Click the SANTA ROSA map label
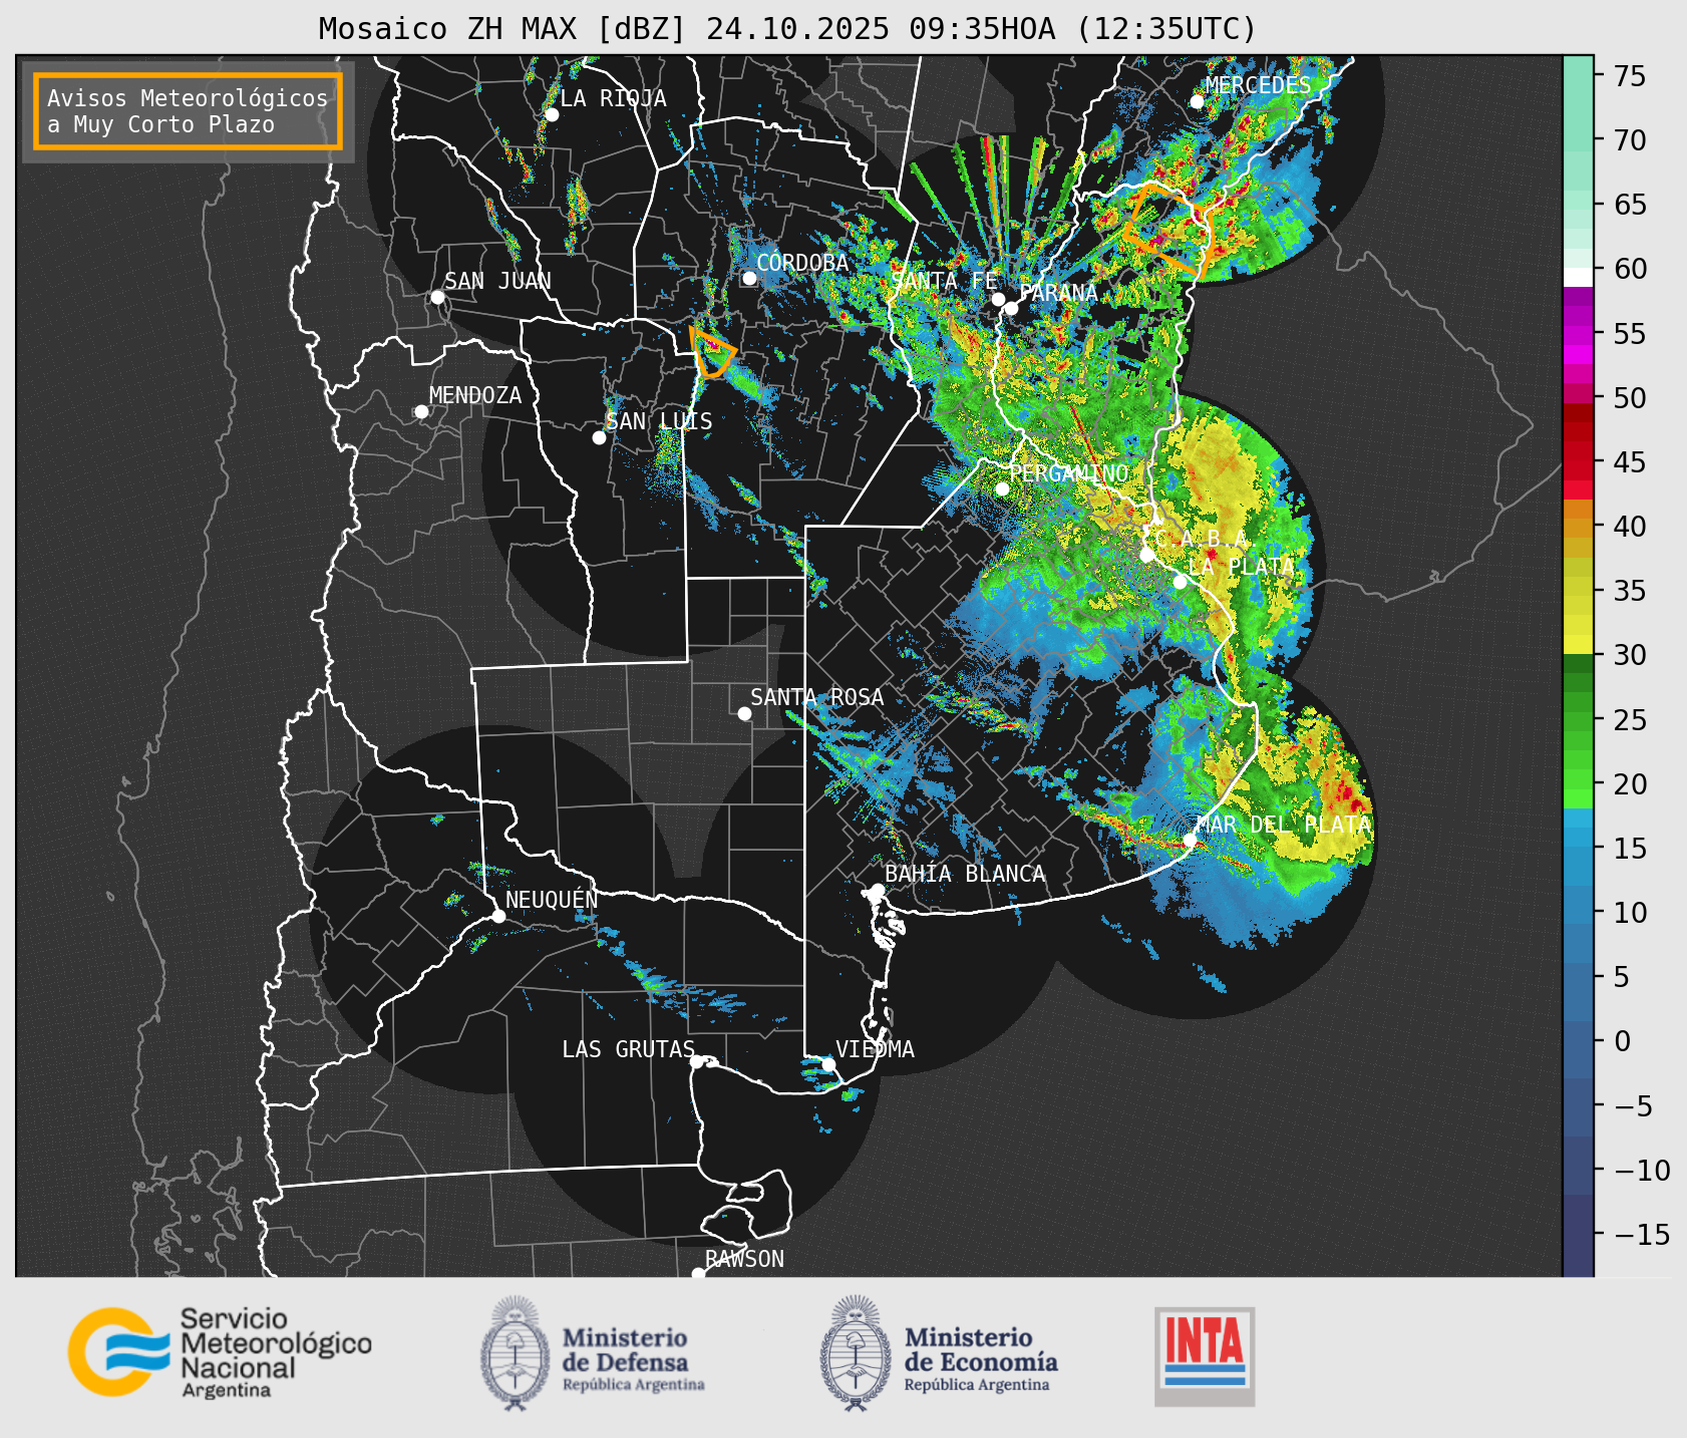Screen dimensions: 1687x1438 pyautogui.click(x=818, y=697)
